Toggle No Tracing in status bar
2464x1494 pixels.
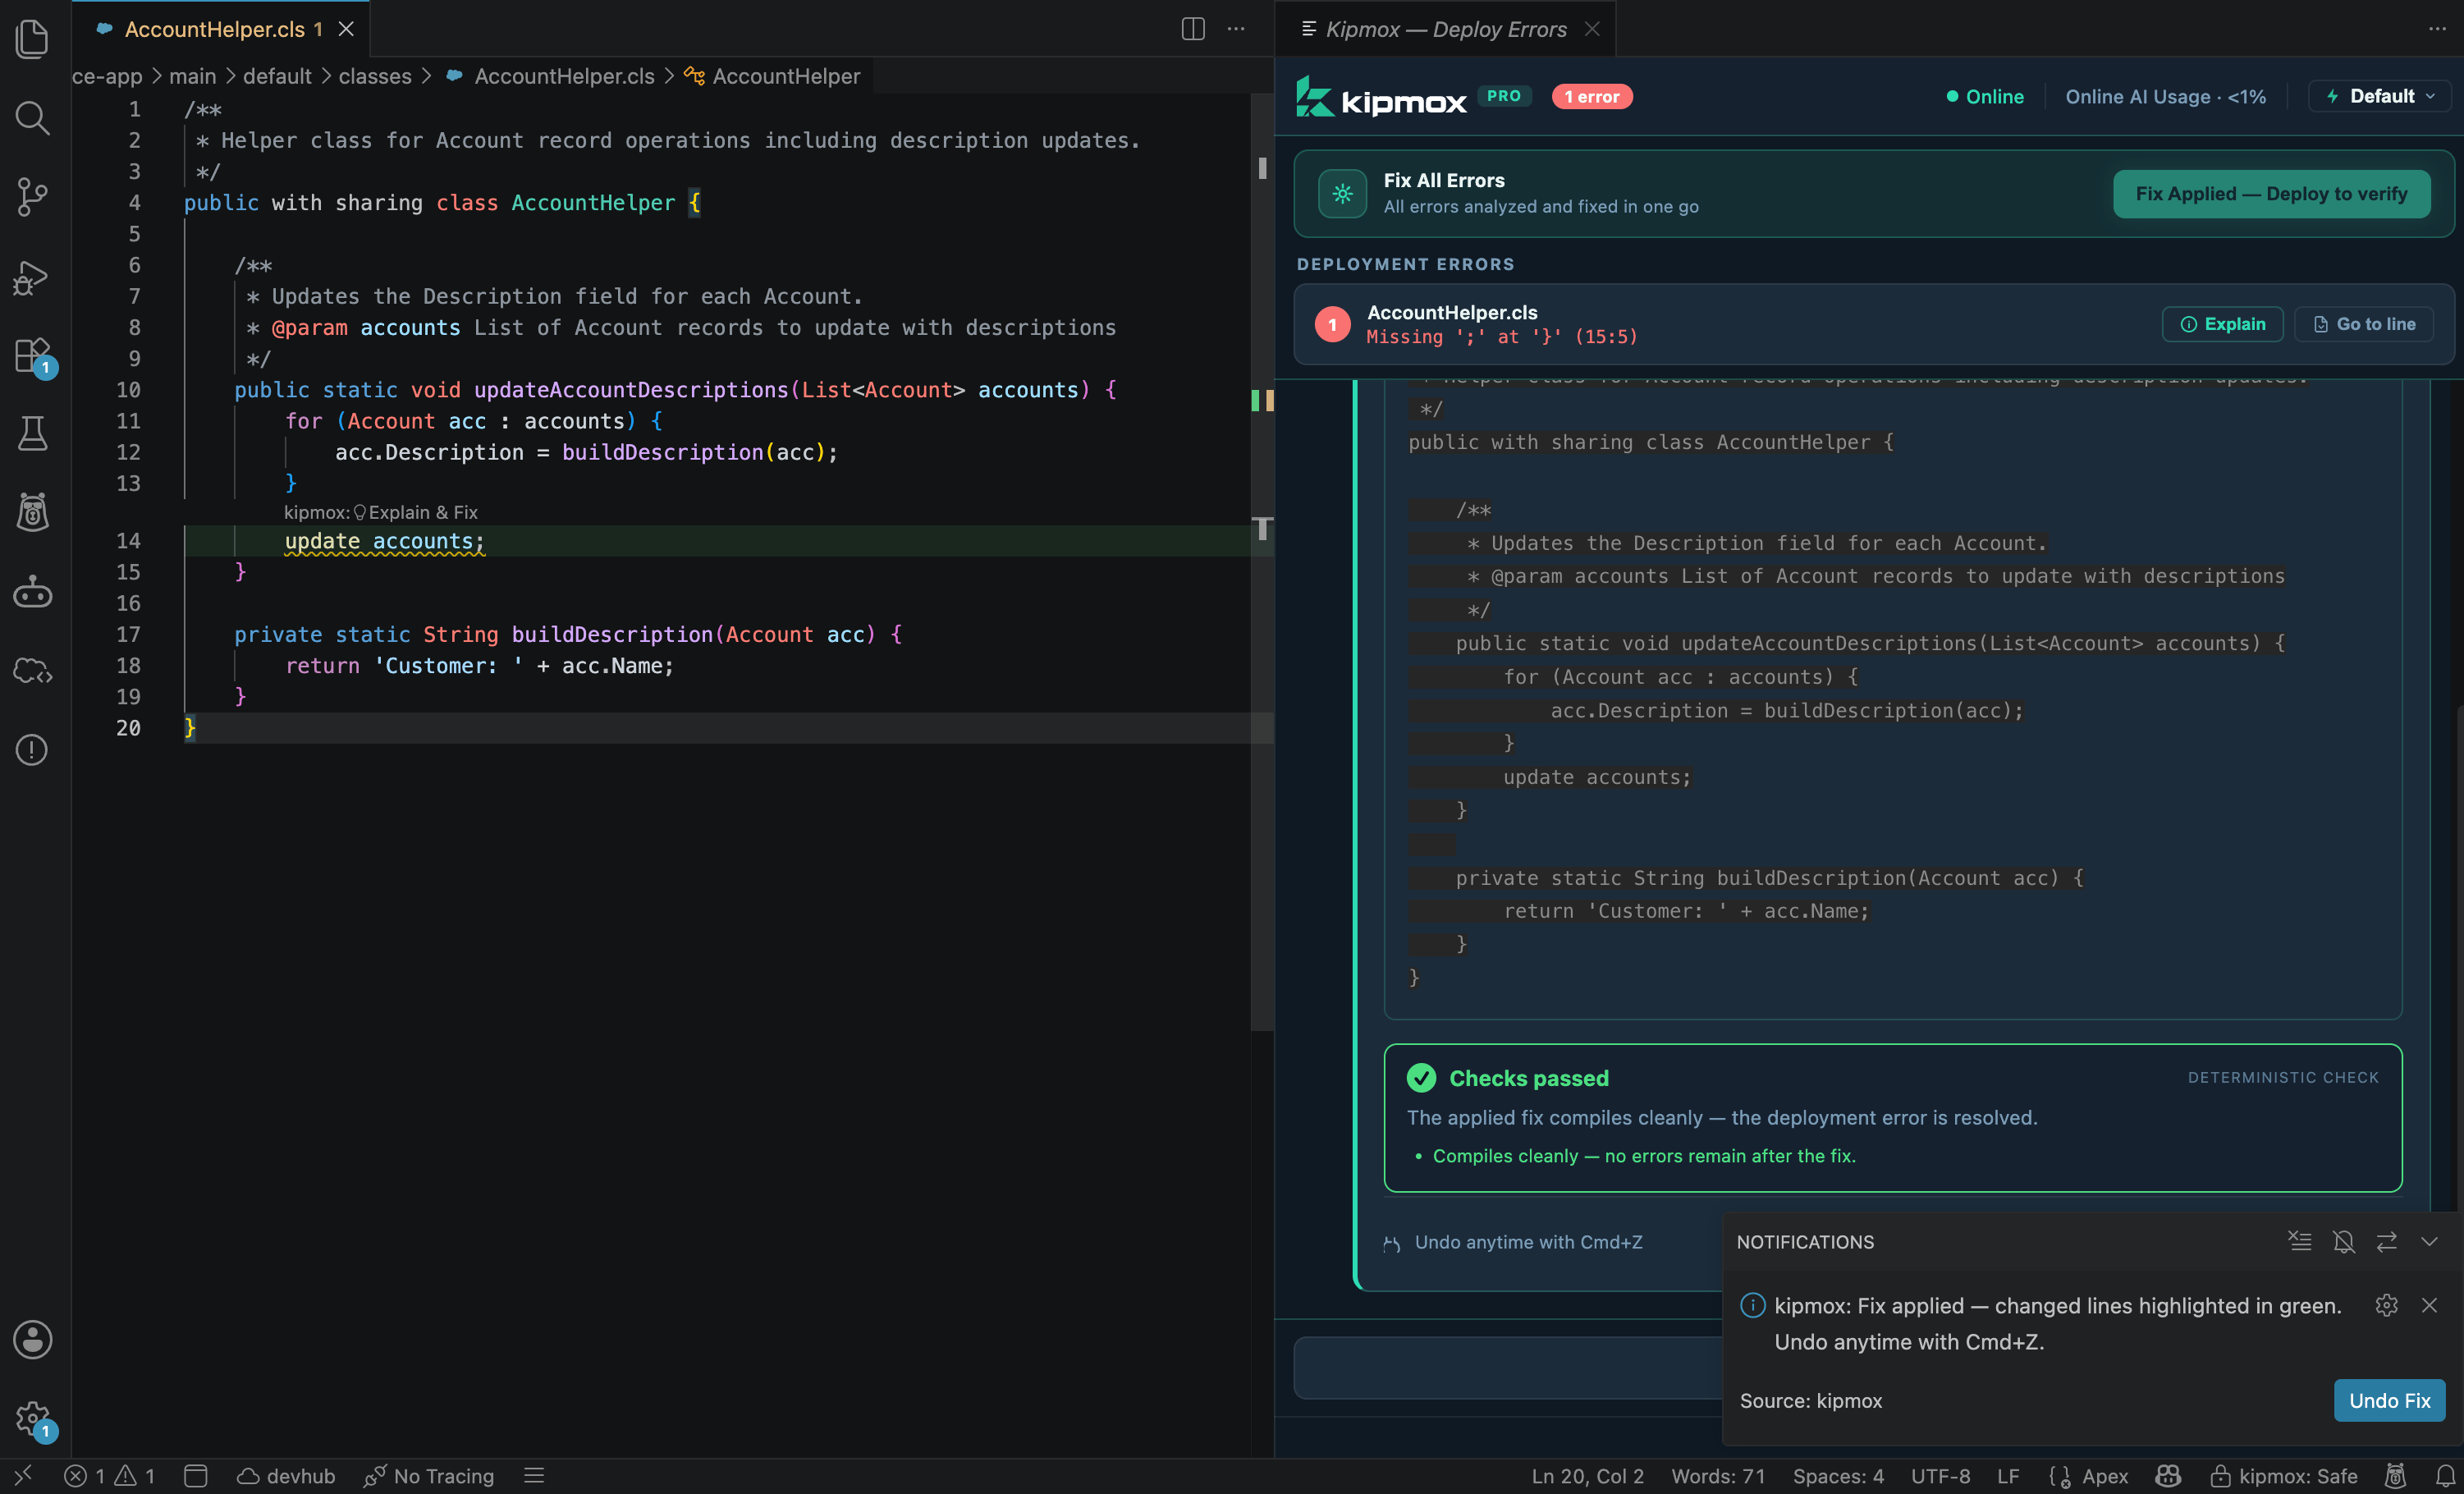click(429, 1476)
